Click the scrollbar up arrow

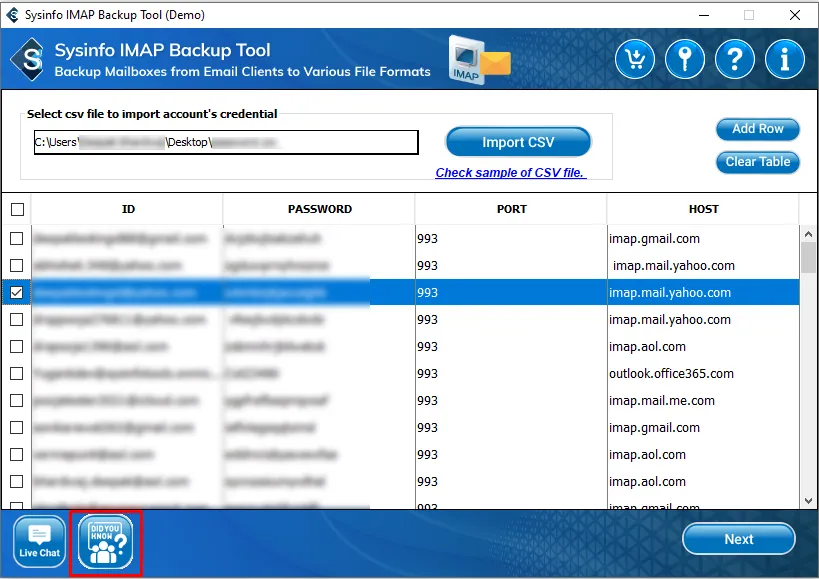tap(808, 234)
